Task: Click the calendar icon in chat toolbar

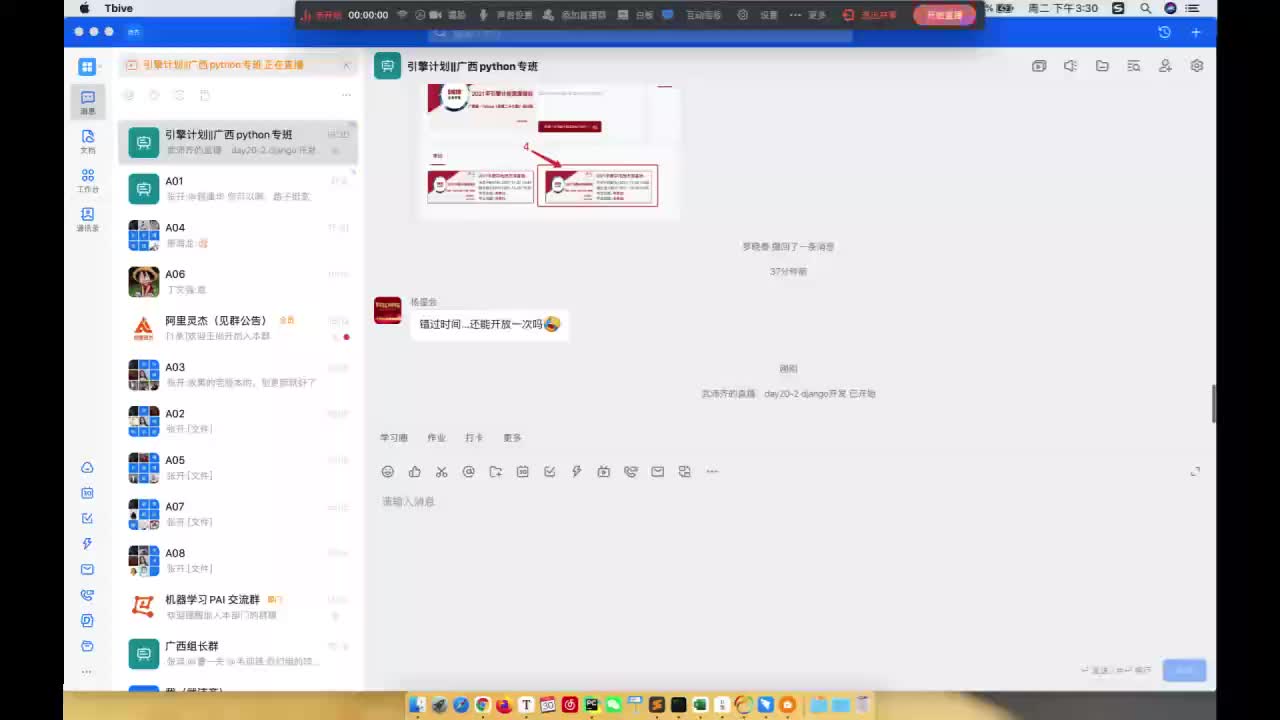Action: pyautogui.click(x=523, y=472)
